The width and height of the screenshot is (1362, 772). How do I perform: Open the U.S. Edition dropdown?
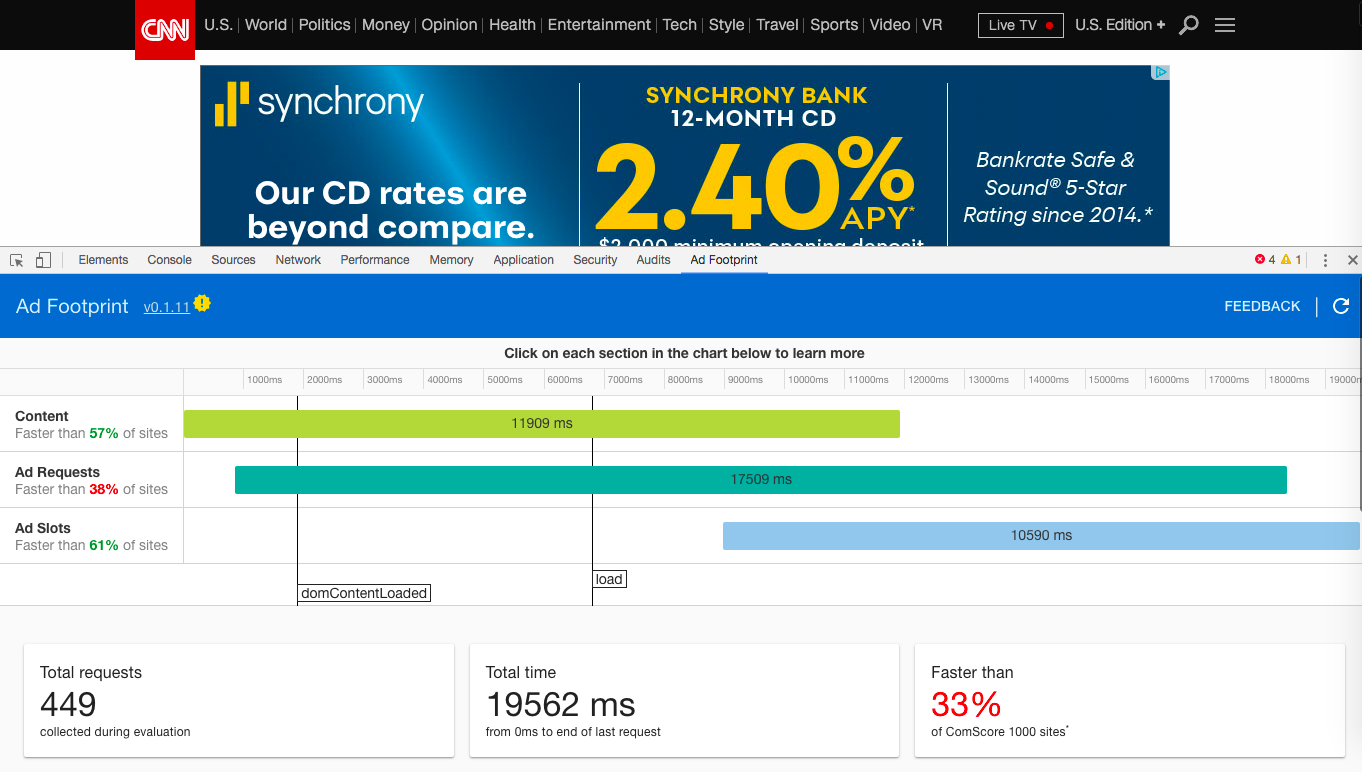coord(1120,25)
